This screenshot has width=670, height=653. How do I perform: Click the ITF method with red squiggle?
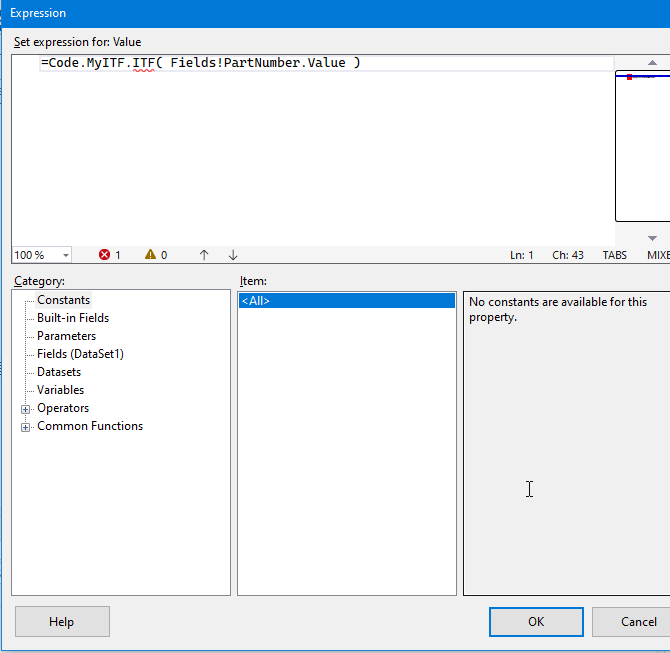pyautogui.click(x=143, y=63)
